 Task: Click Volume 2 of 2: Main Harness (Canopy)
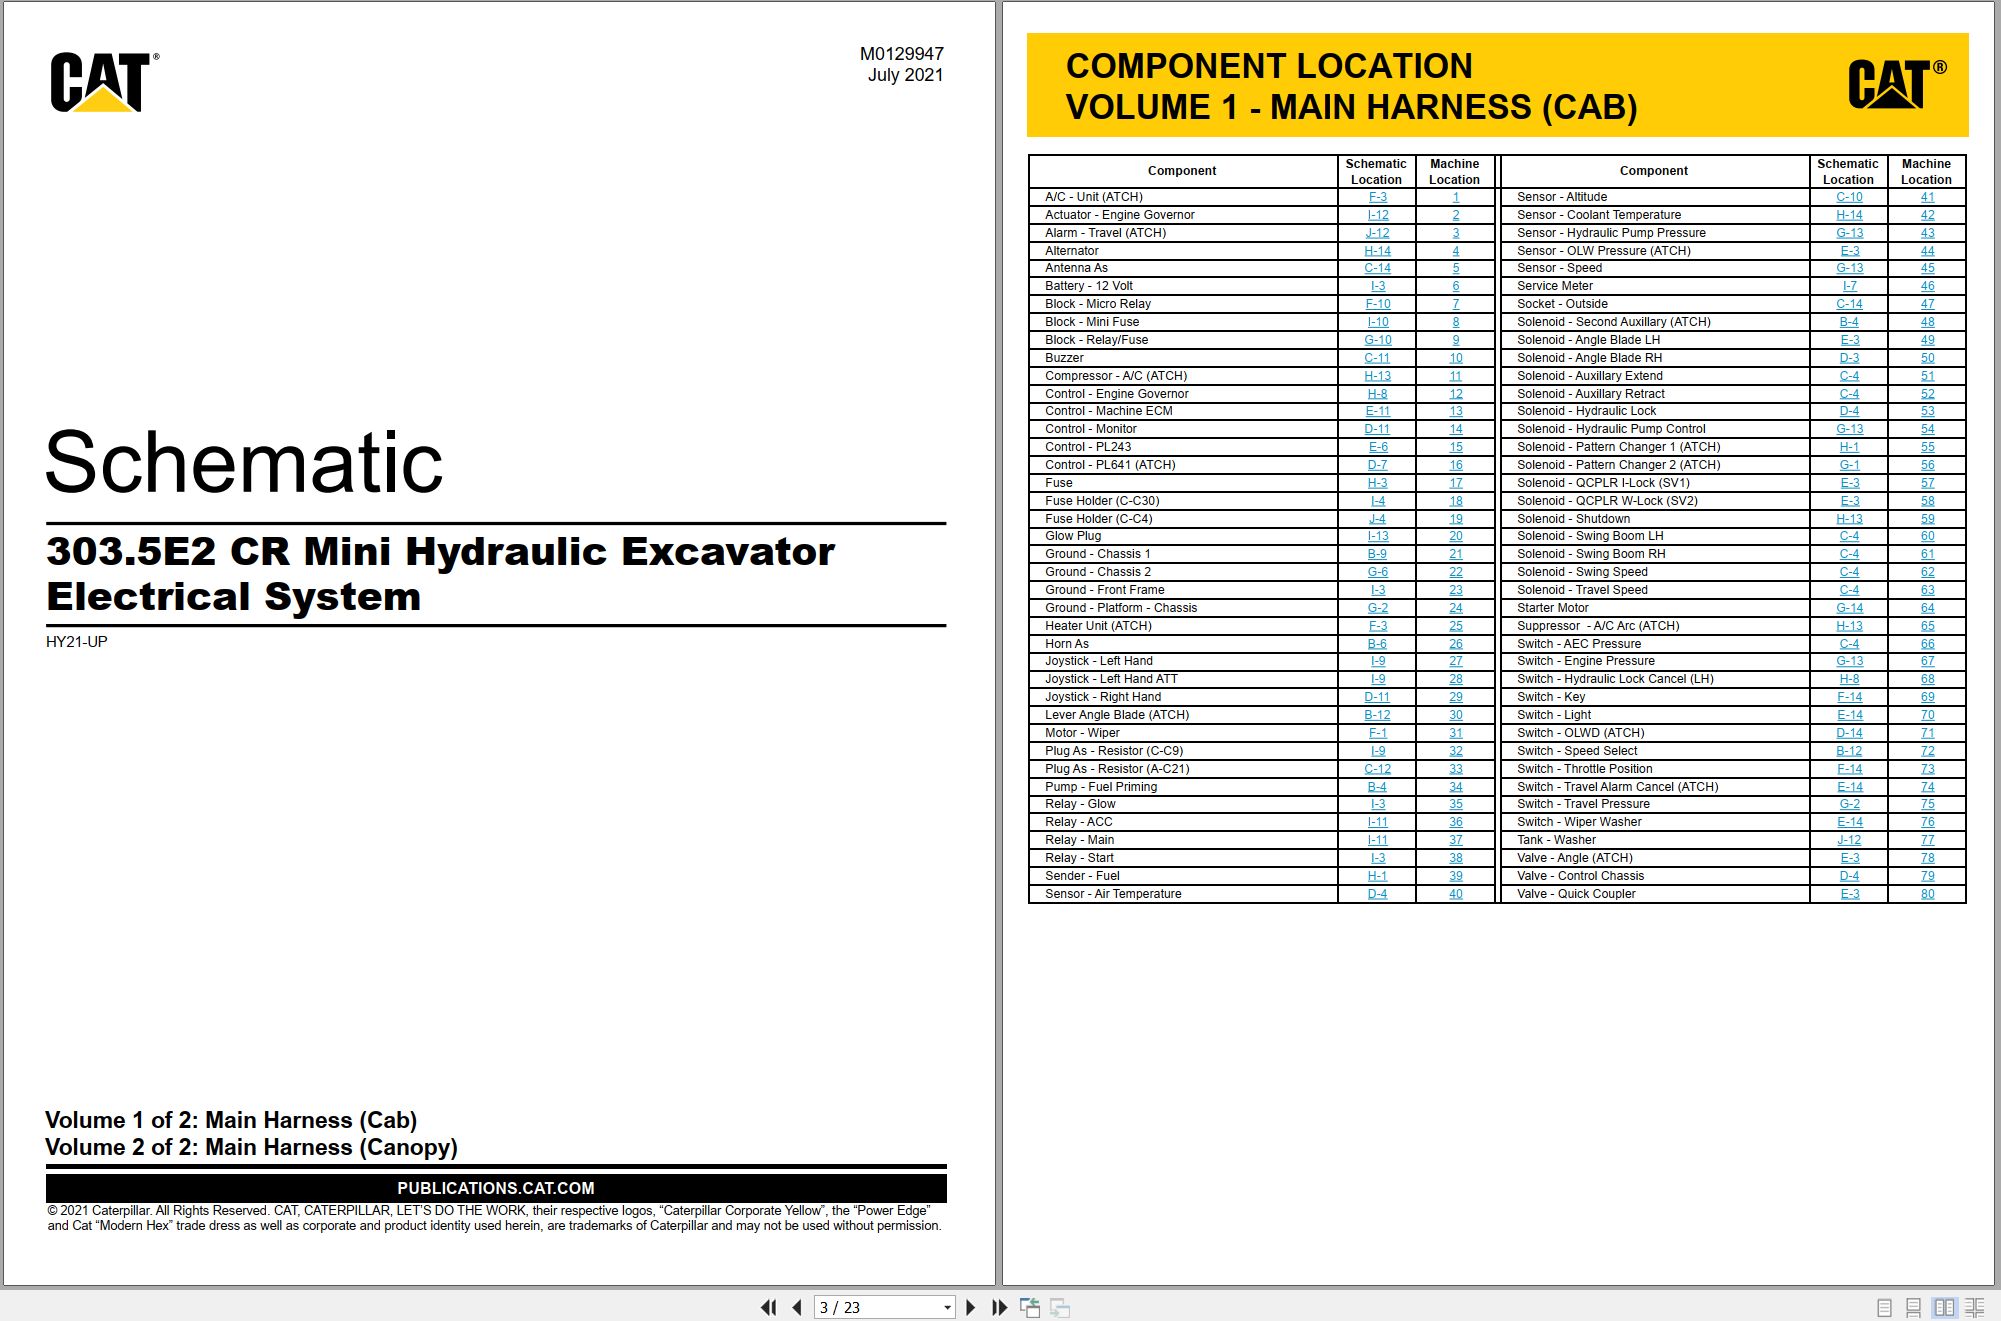coord(251,1147)
